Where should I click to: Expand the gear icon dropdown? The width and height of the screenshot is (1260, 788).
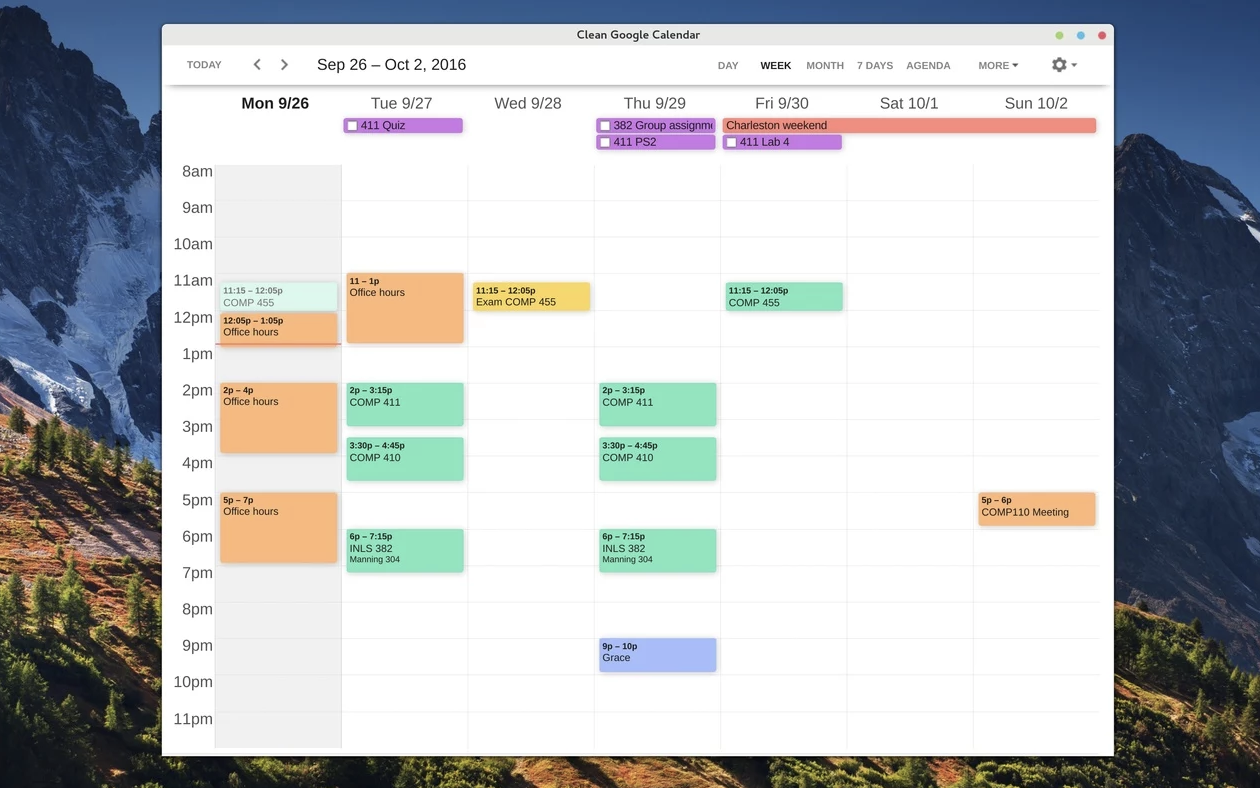pos(1072,64)
